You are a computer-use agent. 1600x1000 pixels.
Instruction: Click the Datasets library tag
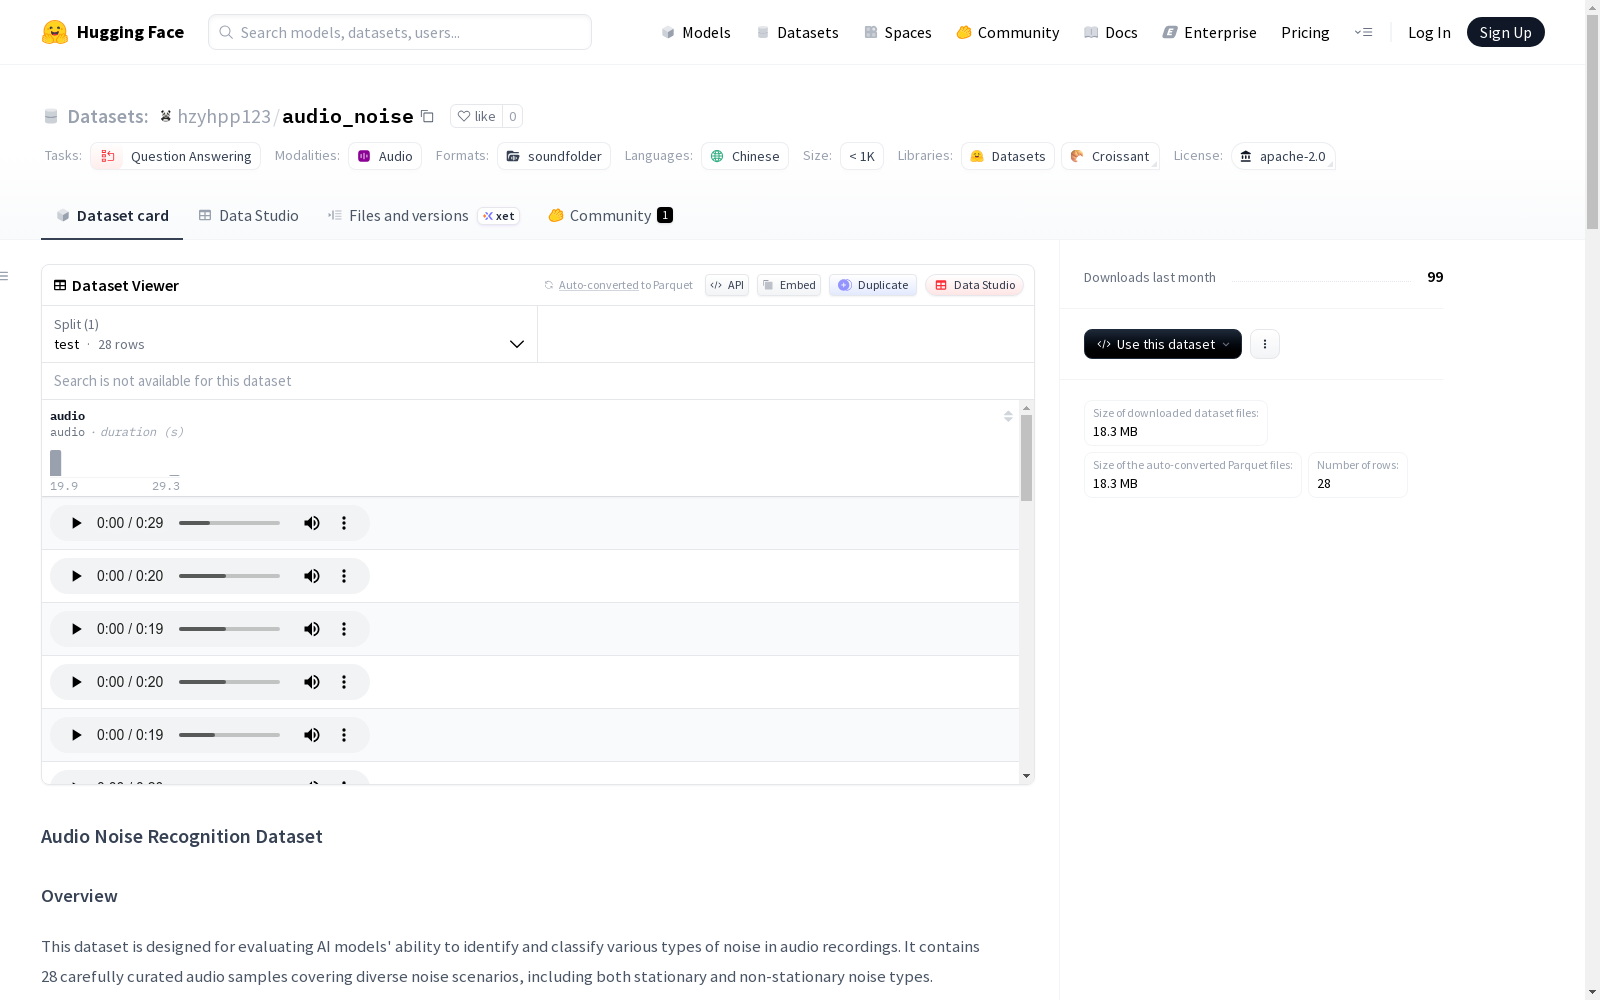[x=1008, y=156]
